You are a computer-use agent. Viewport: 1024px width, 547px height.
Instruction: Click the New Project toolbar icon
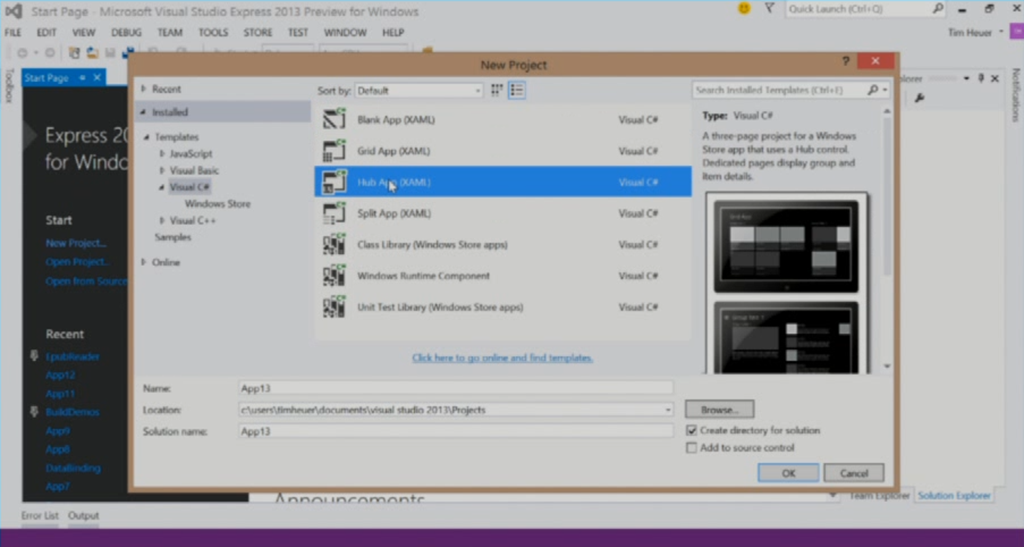74,52
